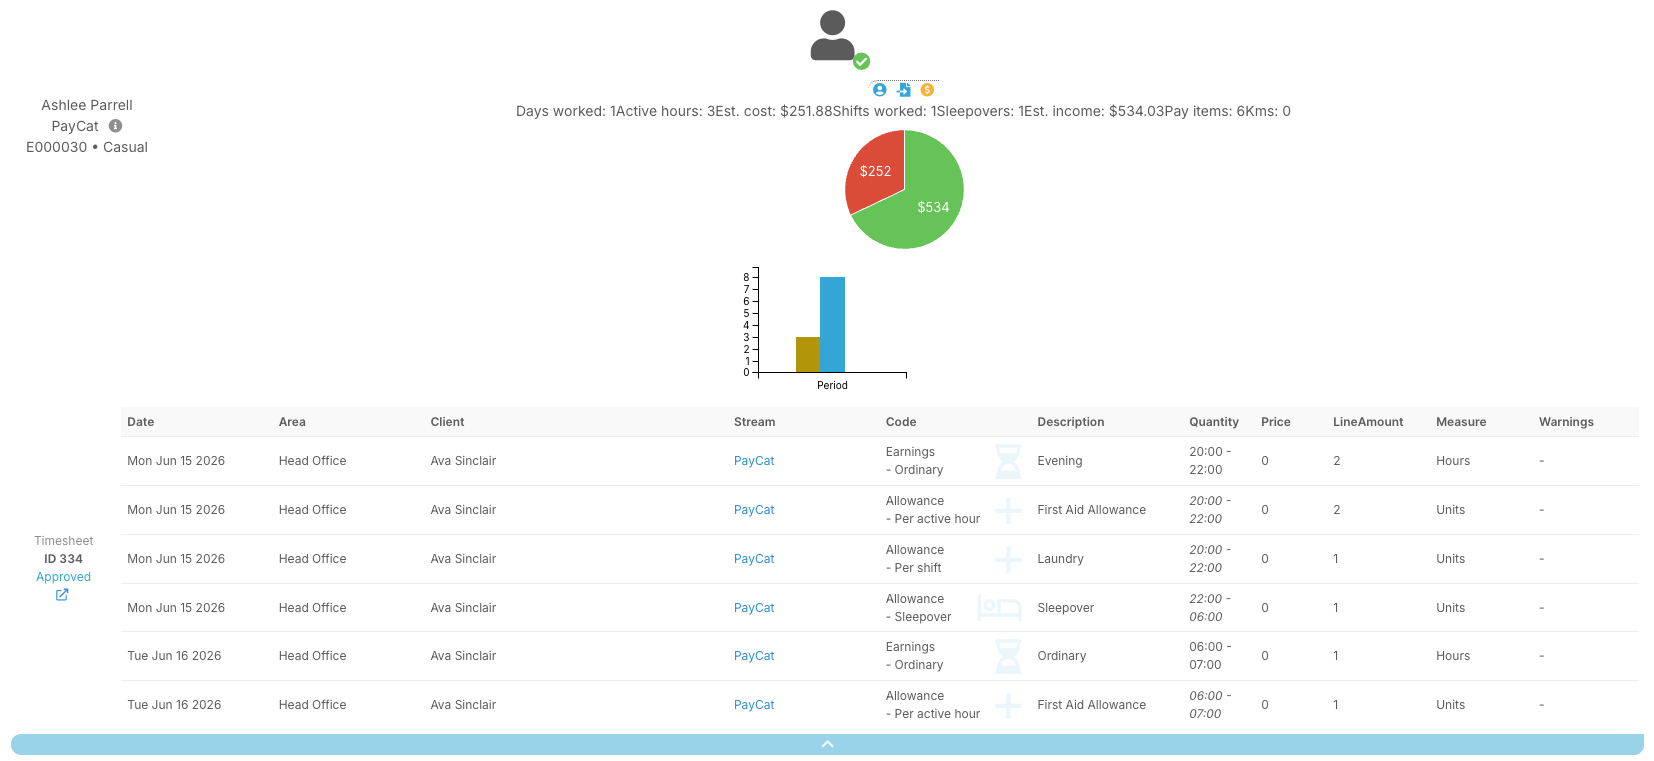The width and height of the screenshot is (1654, 761).
Task: Open PayCat stream link in Laundry row
Action: point(754,559)
